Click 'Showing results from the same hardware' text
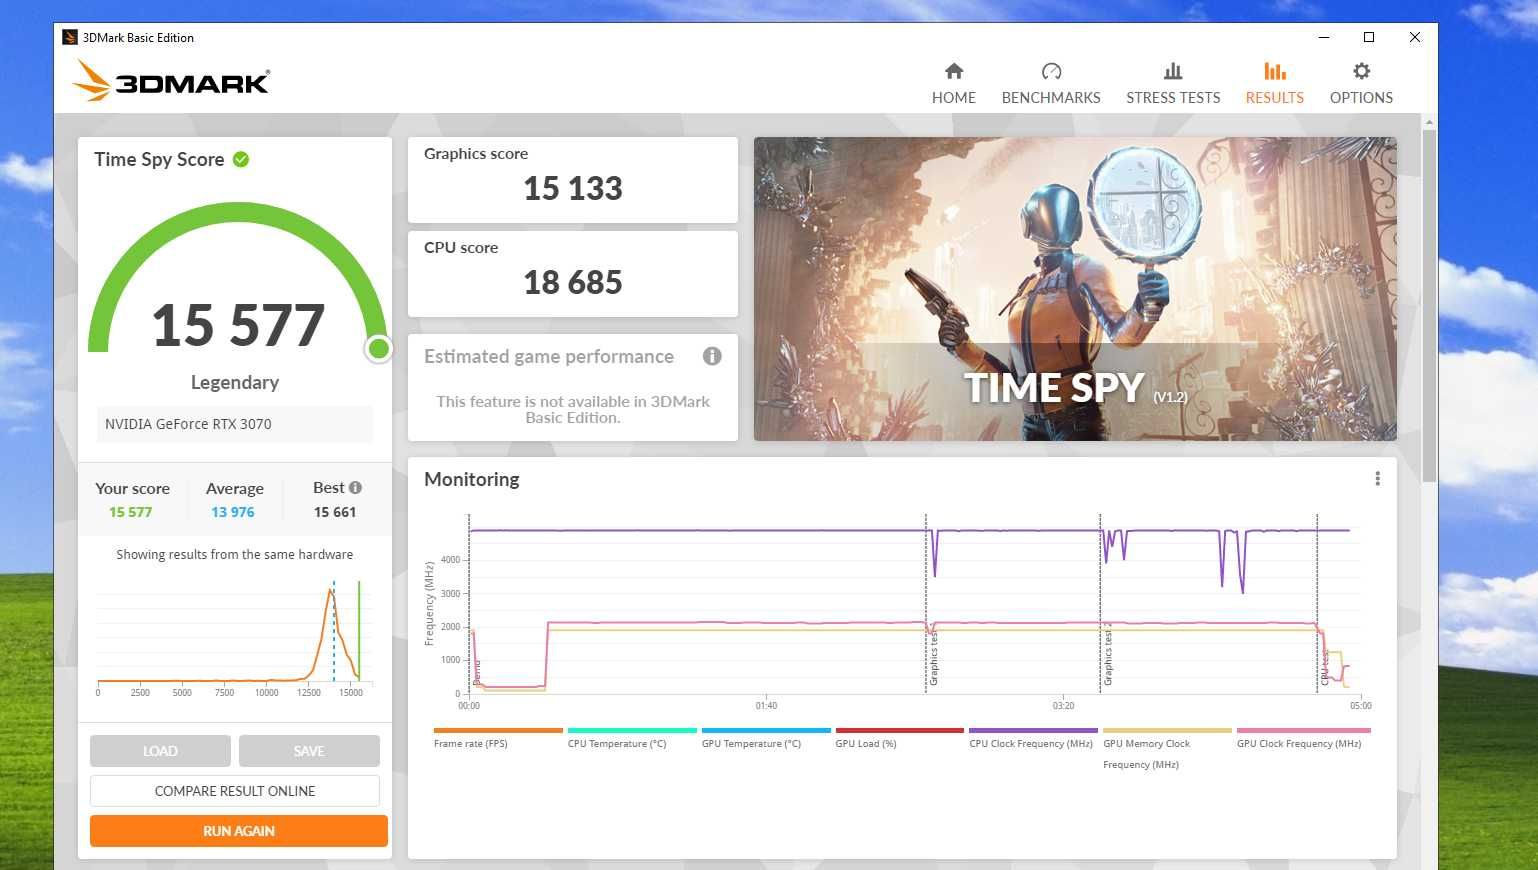Viewport: 1538px width, 870px height. pos(235,554)
